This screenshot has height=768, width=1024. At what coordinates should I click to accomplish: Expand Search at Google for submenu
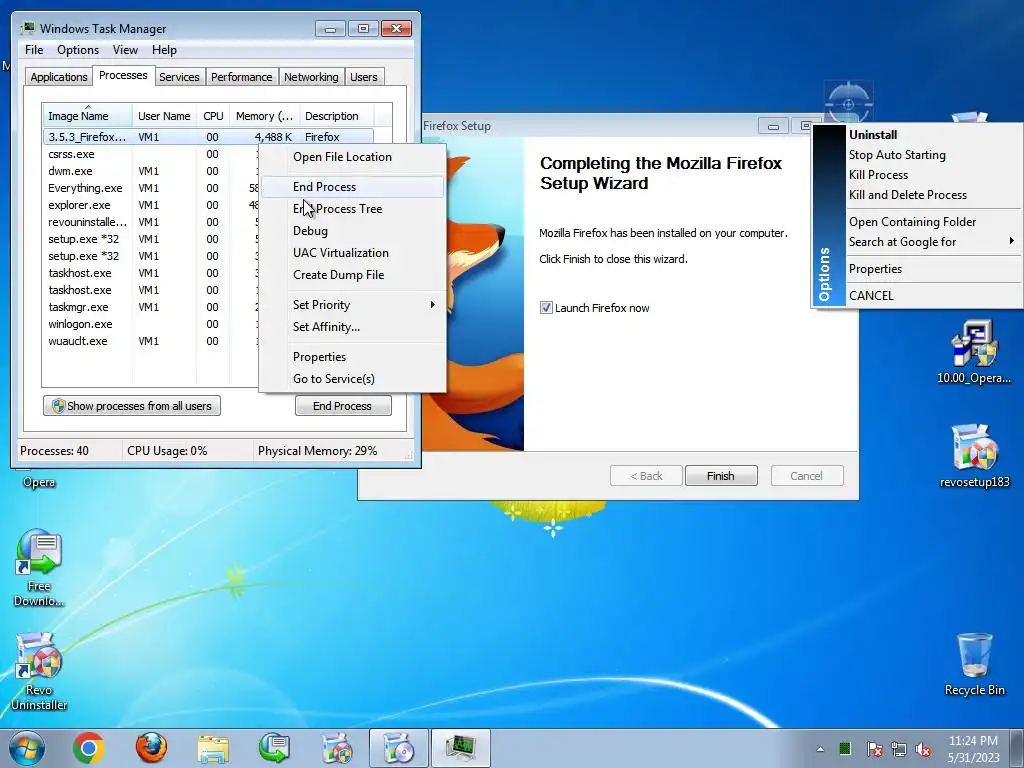(933, 242)
